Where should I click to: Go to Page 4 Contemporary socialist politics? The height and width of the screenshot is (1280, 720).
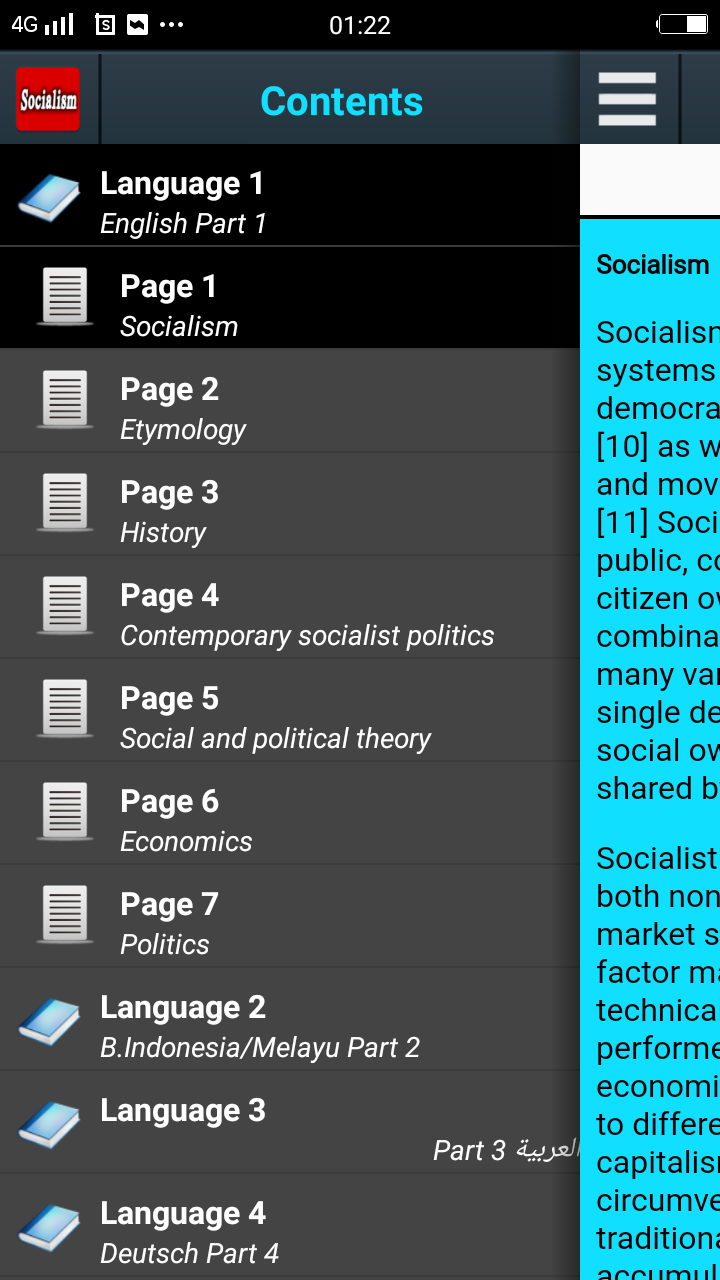(x=290, y=607)
